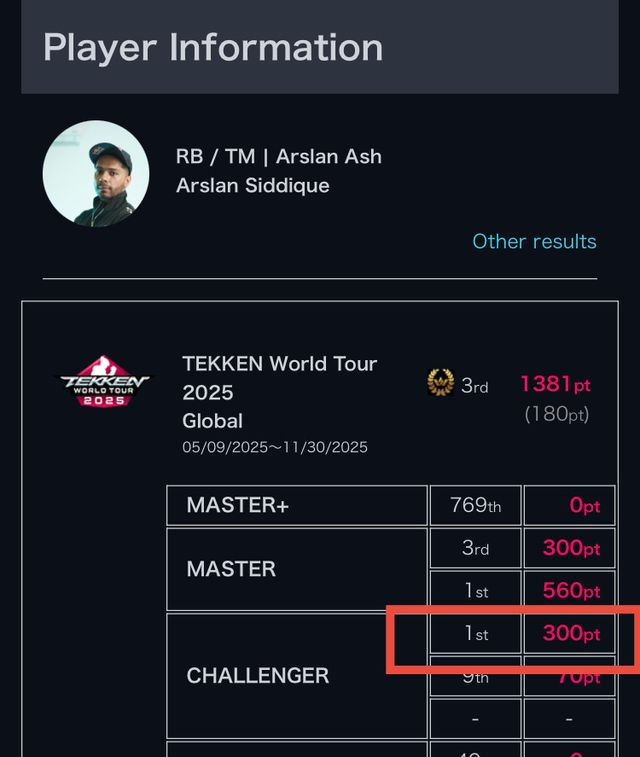The height and width of the screenshot is (757, 640).
Task: Select the CHALLENGER category cell
Action: pyautogui.click(x=297, y=676)
